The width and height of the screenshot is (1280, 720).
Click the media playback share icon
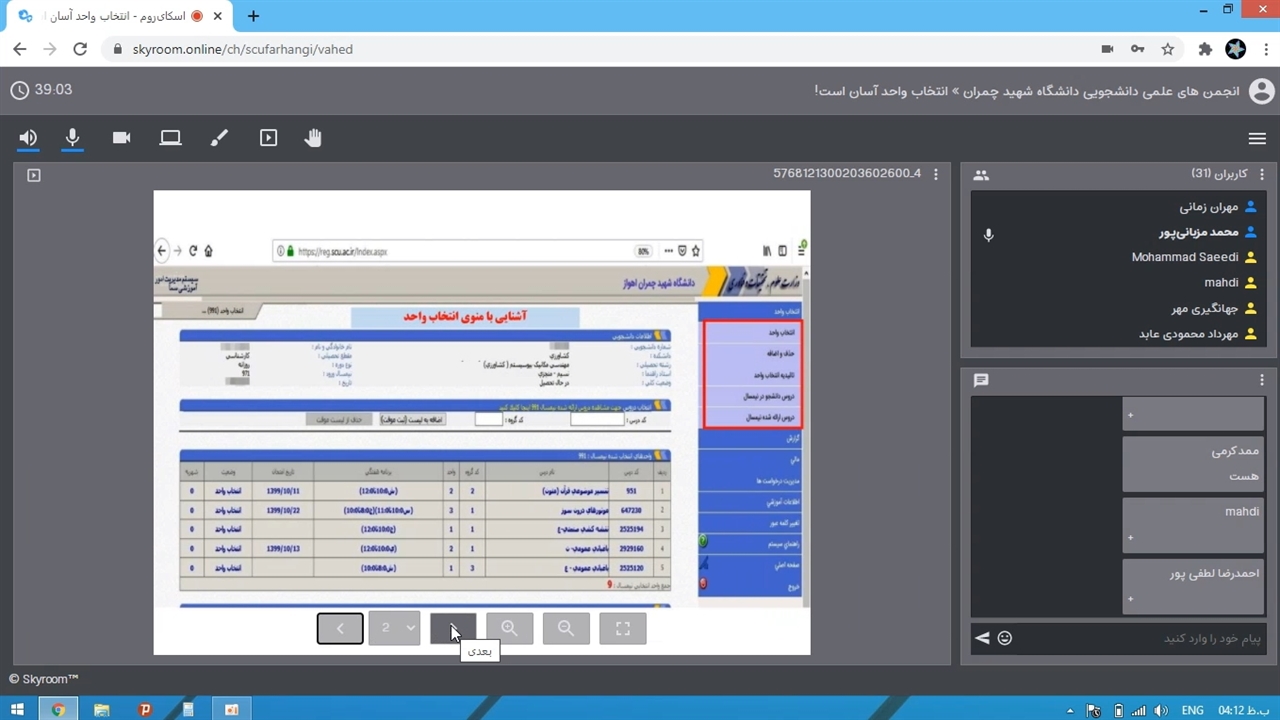point(268,138)
